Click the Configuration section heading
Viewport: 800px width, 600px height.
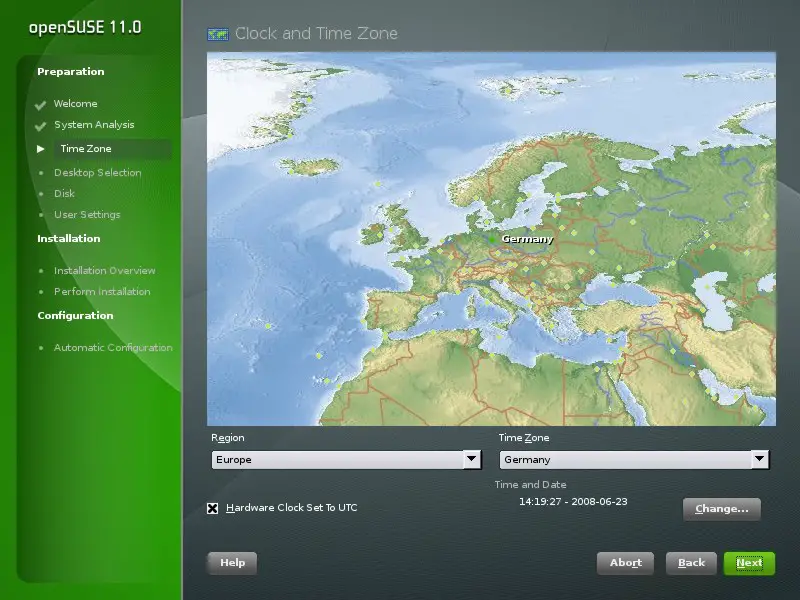click(x=75, y=315)
